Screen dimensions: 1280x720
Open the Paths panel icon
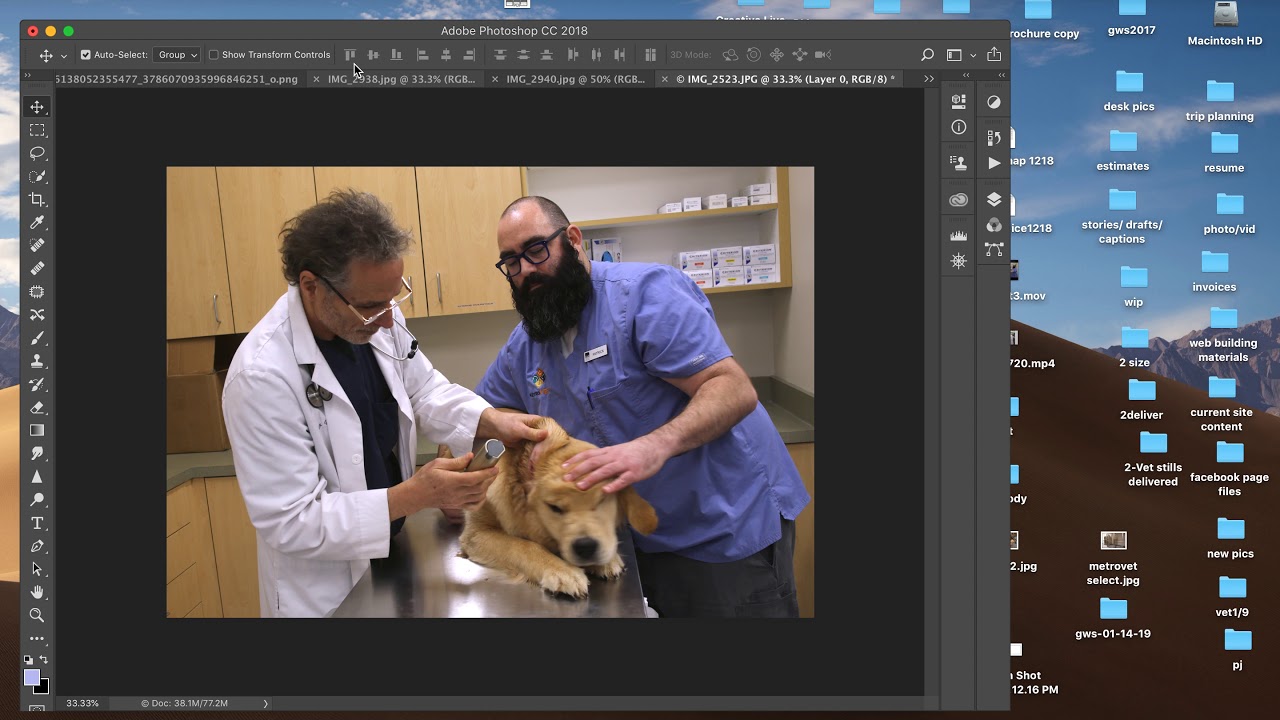(994, 250)
